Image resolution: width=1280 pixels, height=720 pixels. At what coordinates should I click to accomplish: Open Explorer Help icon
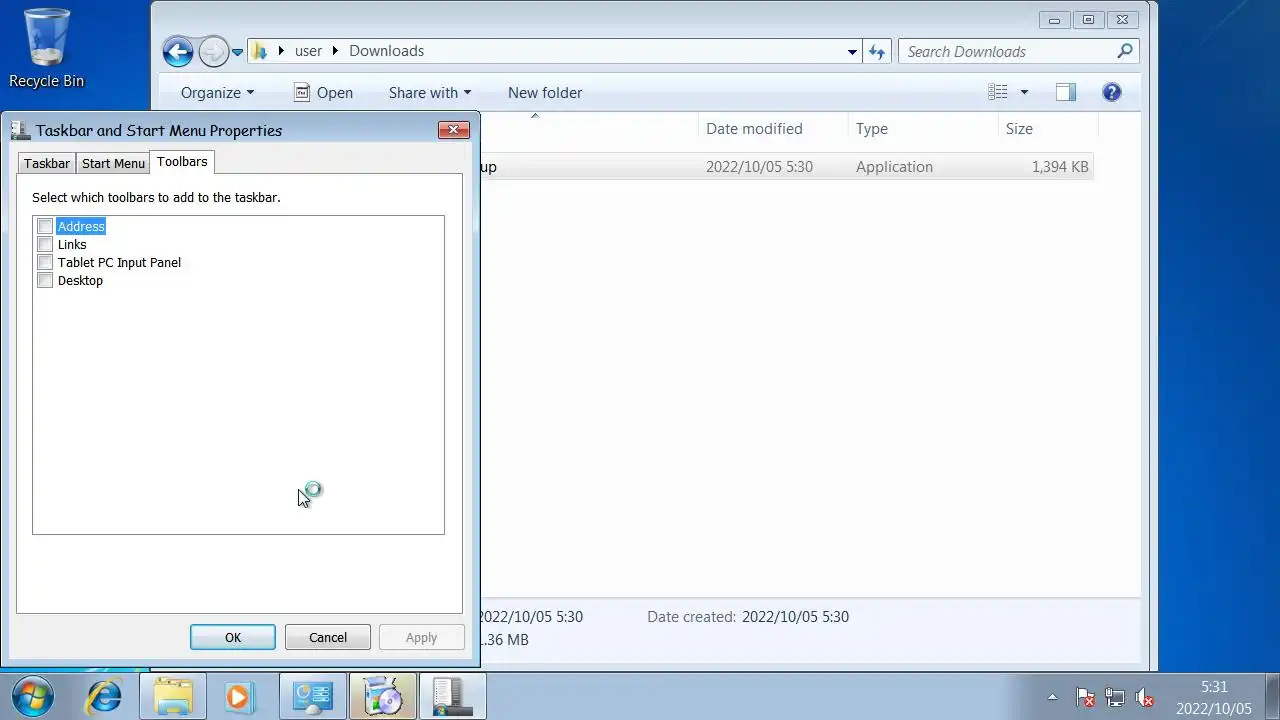(x=1111, y=92)
